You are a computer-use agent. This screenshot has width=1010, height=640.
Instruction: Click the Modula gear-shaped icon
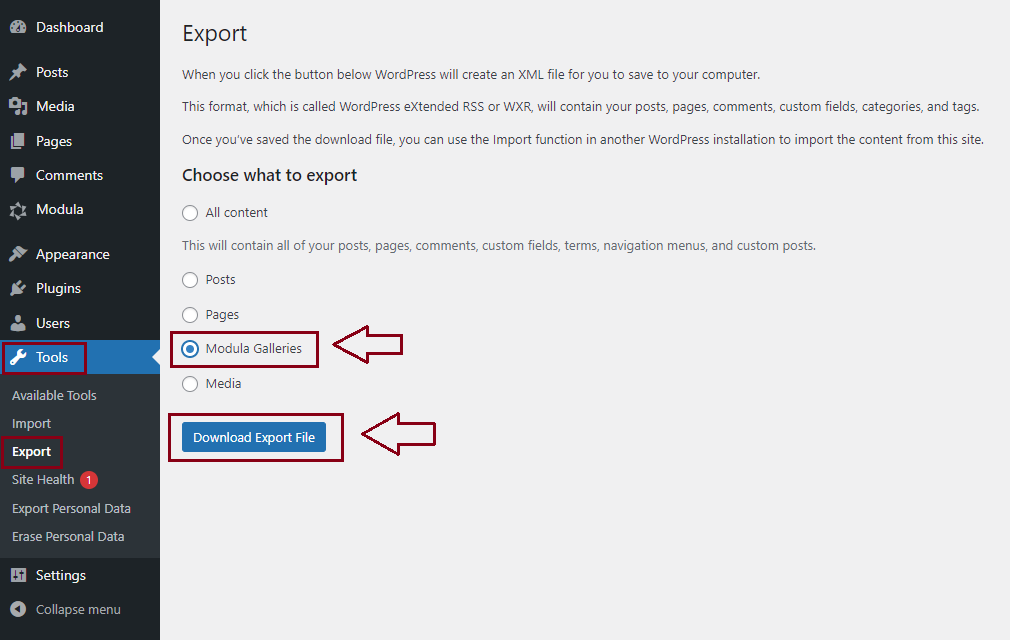[x=18, y=210]
